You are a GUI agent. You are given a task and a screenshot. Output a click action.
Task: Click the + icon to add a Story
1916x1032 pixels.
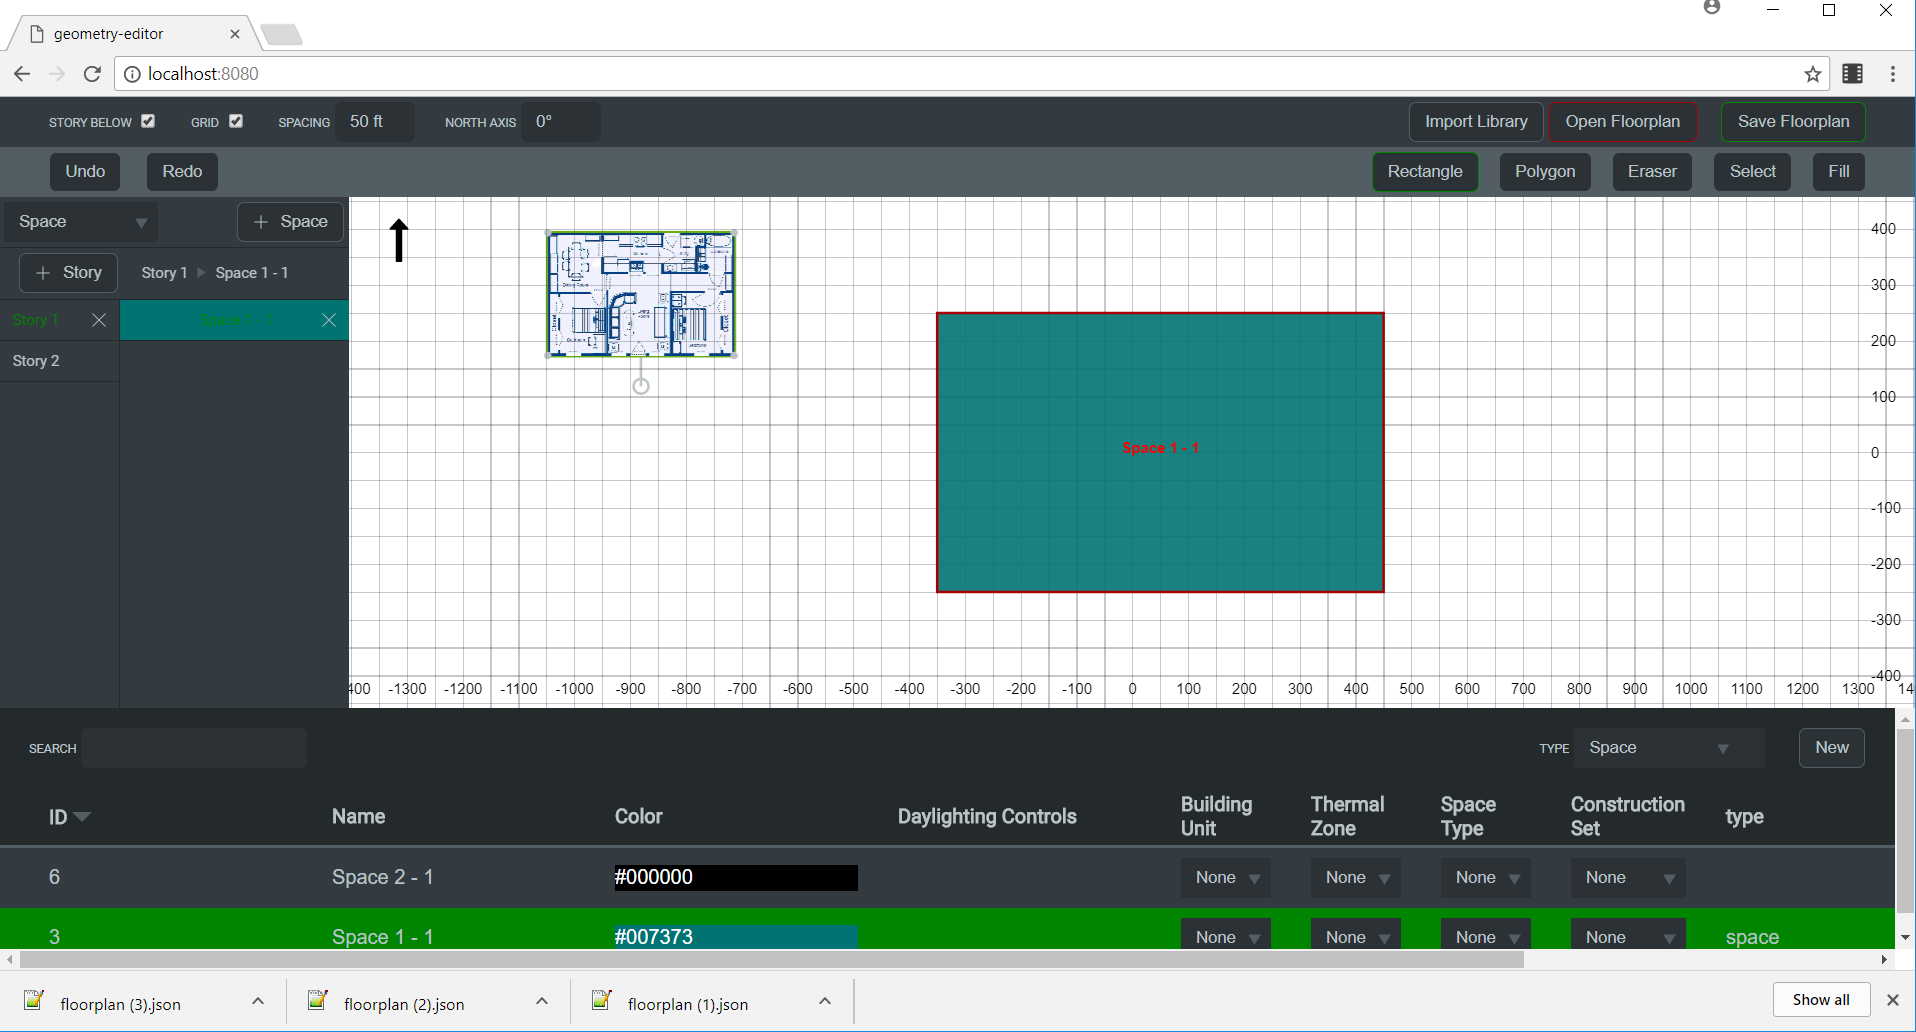click(x=43, y=272)
